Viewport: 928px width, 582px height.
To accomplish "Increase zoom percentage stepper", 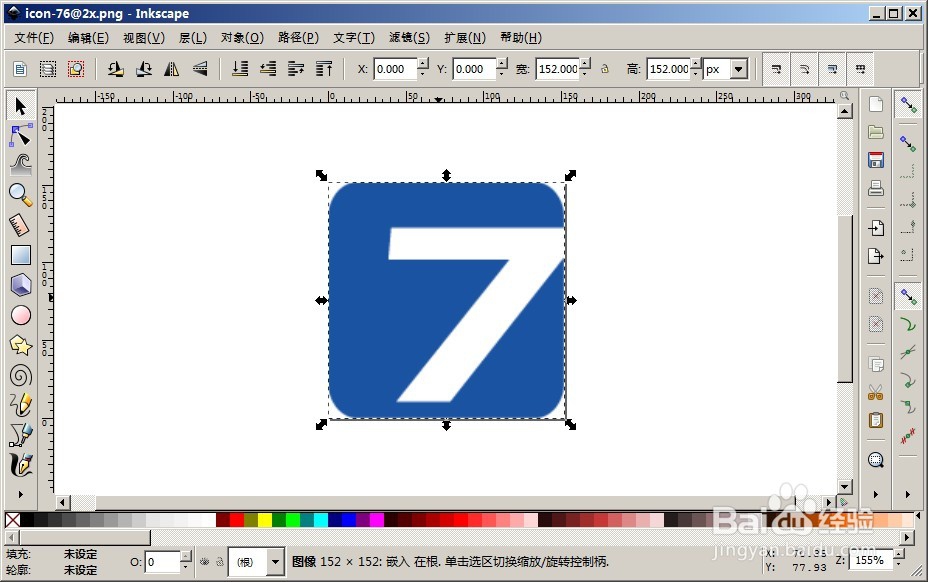I will (899, 554).
